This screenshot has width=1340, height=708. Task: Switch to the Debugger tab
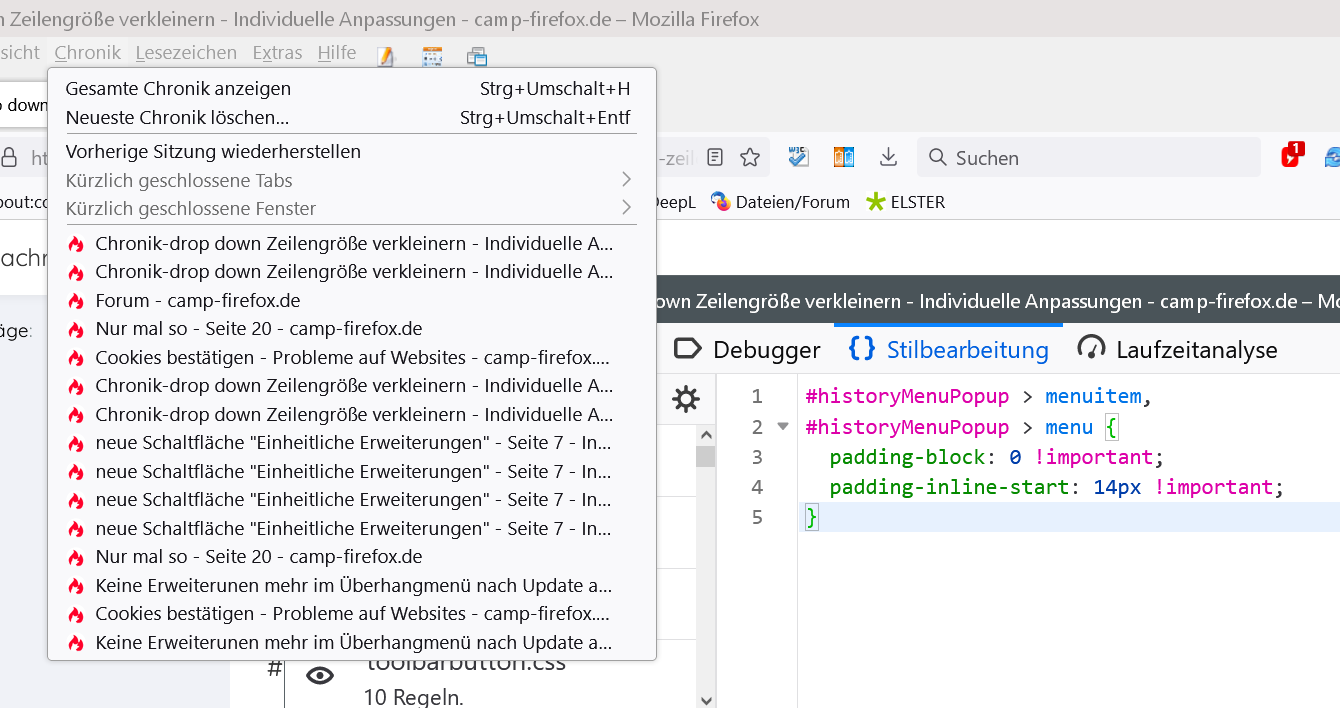click(748, 349)
